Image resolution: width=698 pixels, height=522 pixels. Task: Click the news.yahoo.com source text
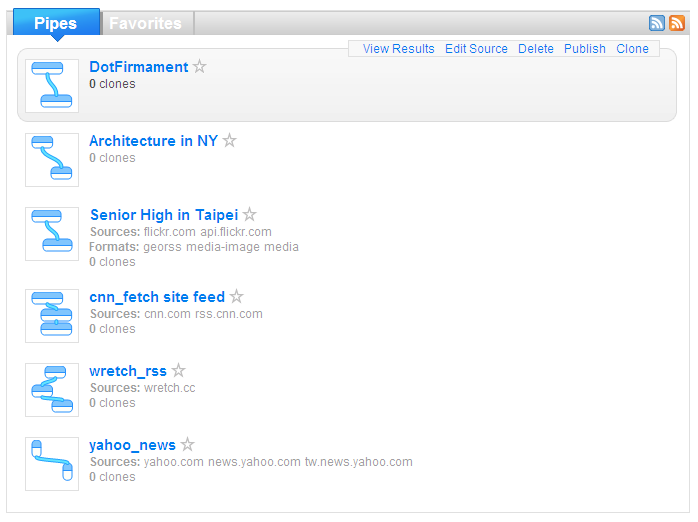pyautogui.click(x=254, y=462)
